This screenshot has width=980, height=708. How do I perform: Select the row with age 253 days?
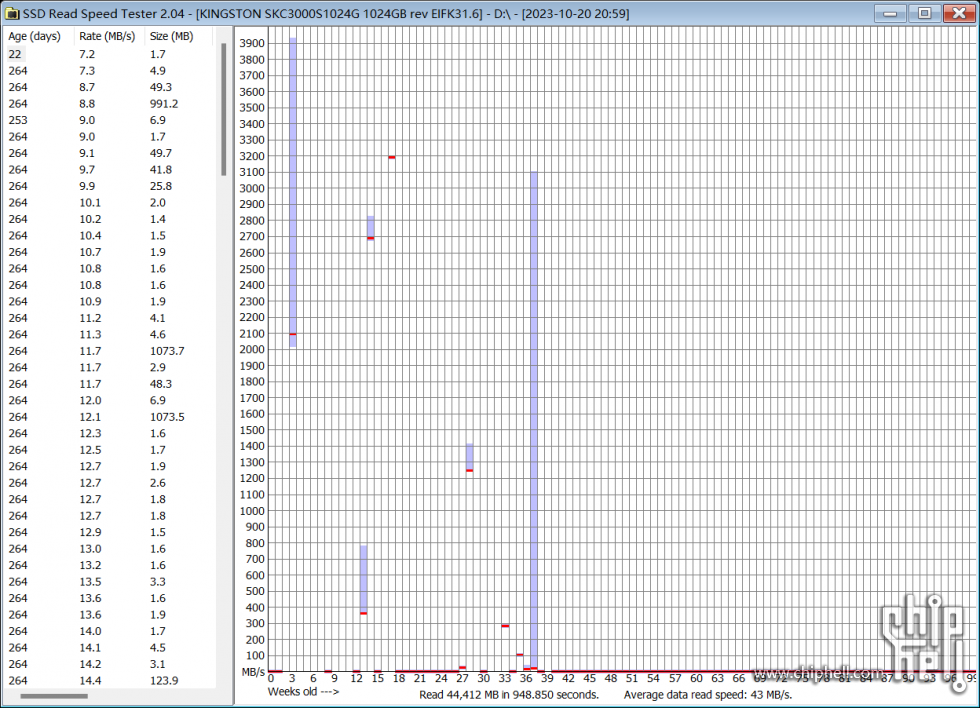pos(109,120)
